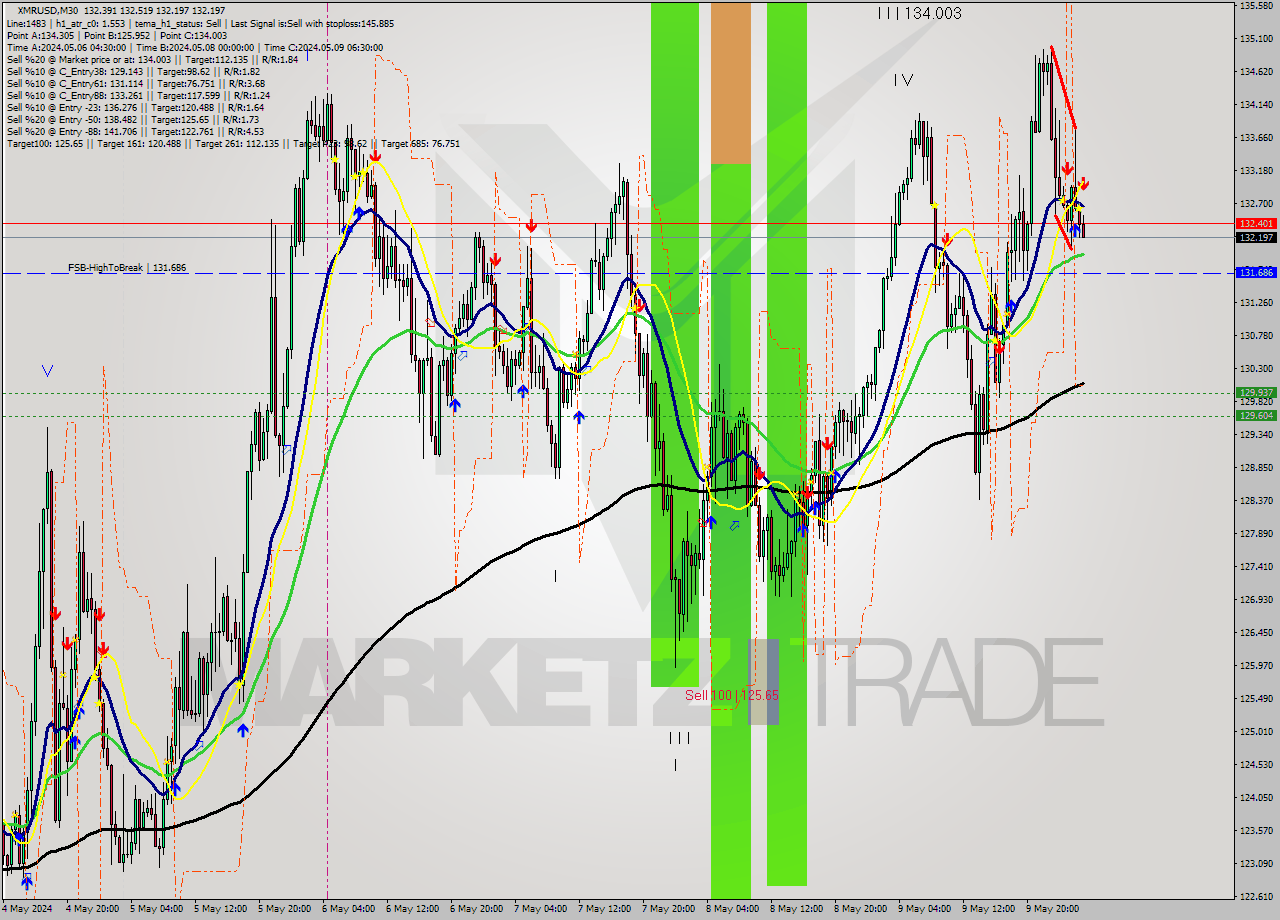
Task: Click the 'Sell %10 @ C_Entry38: 129.143' line
Action: pos(133,71)
